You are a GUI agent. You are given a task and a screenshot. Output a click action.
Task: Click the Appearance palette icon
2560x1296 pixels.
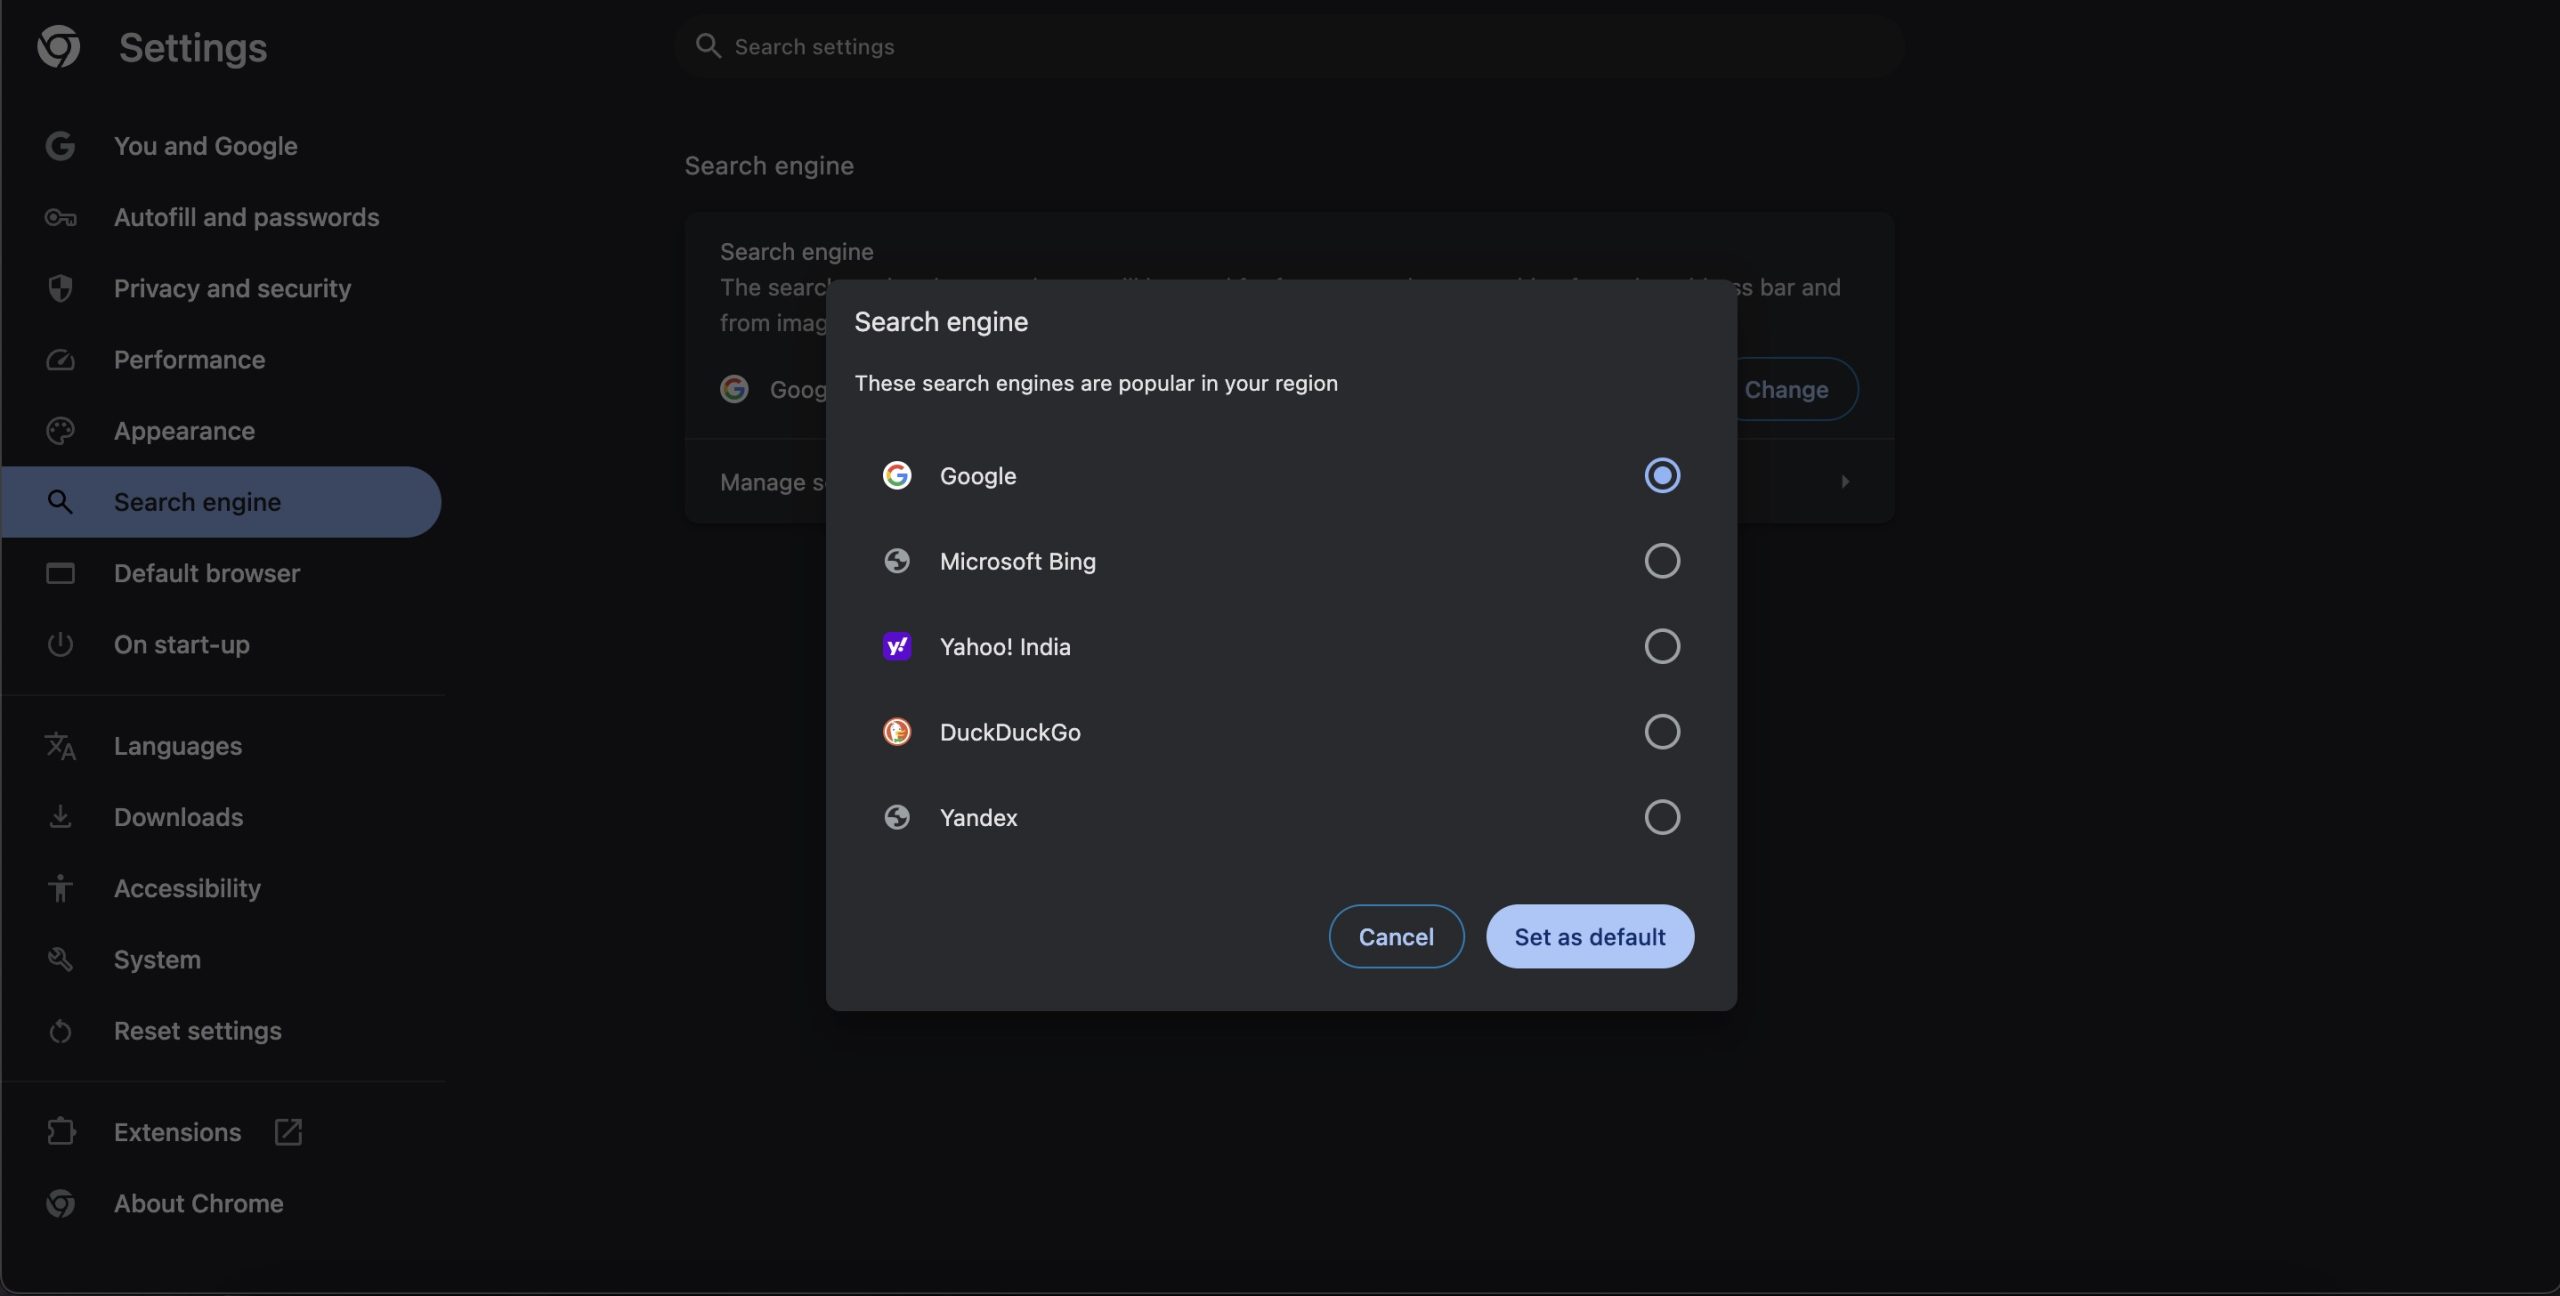[60, 431]
